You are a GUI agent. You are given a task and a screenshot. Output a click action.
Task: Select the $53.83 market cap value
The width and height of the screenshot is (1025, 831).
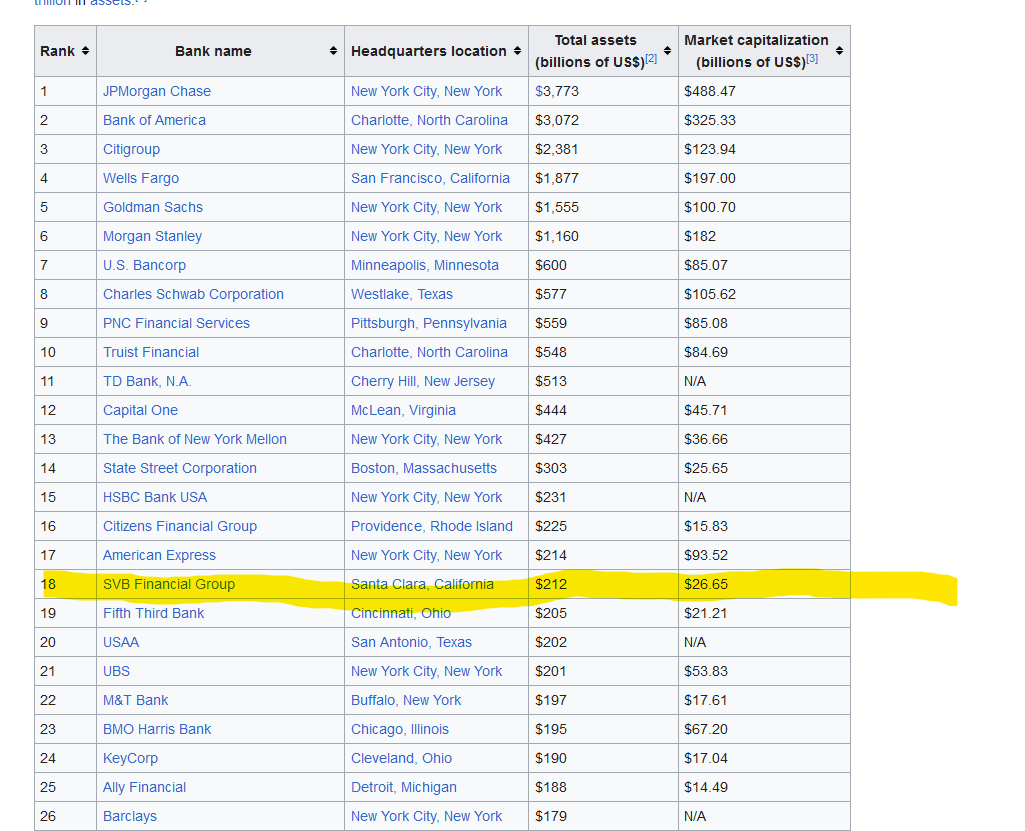point(706,671)
